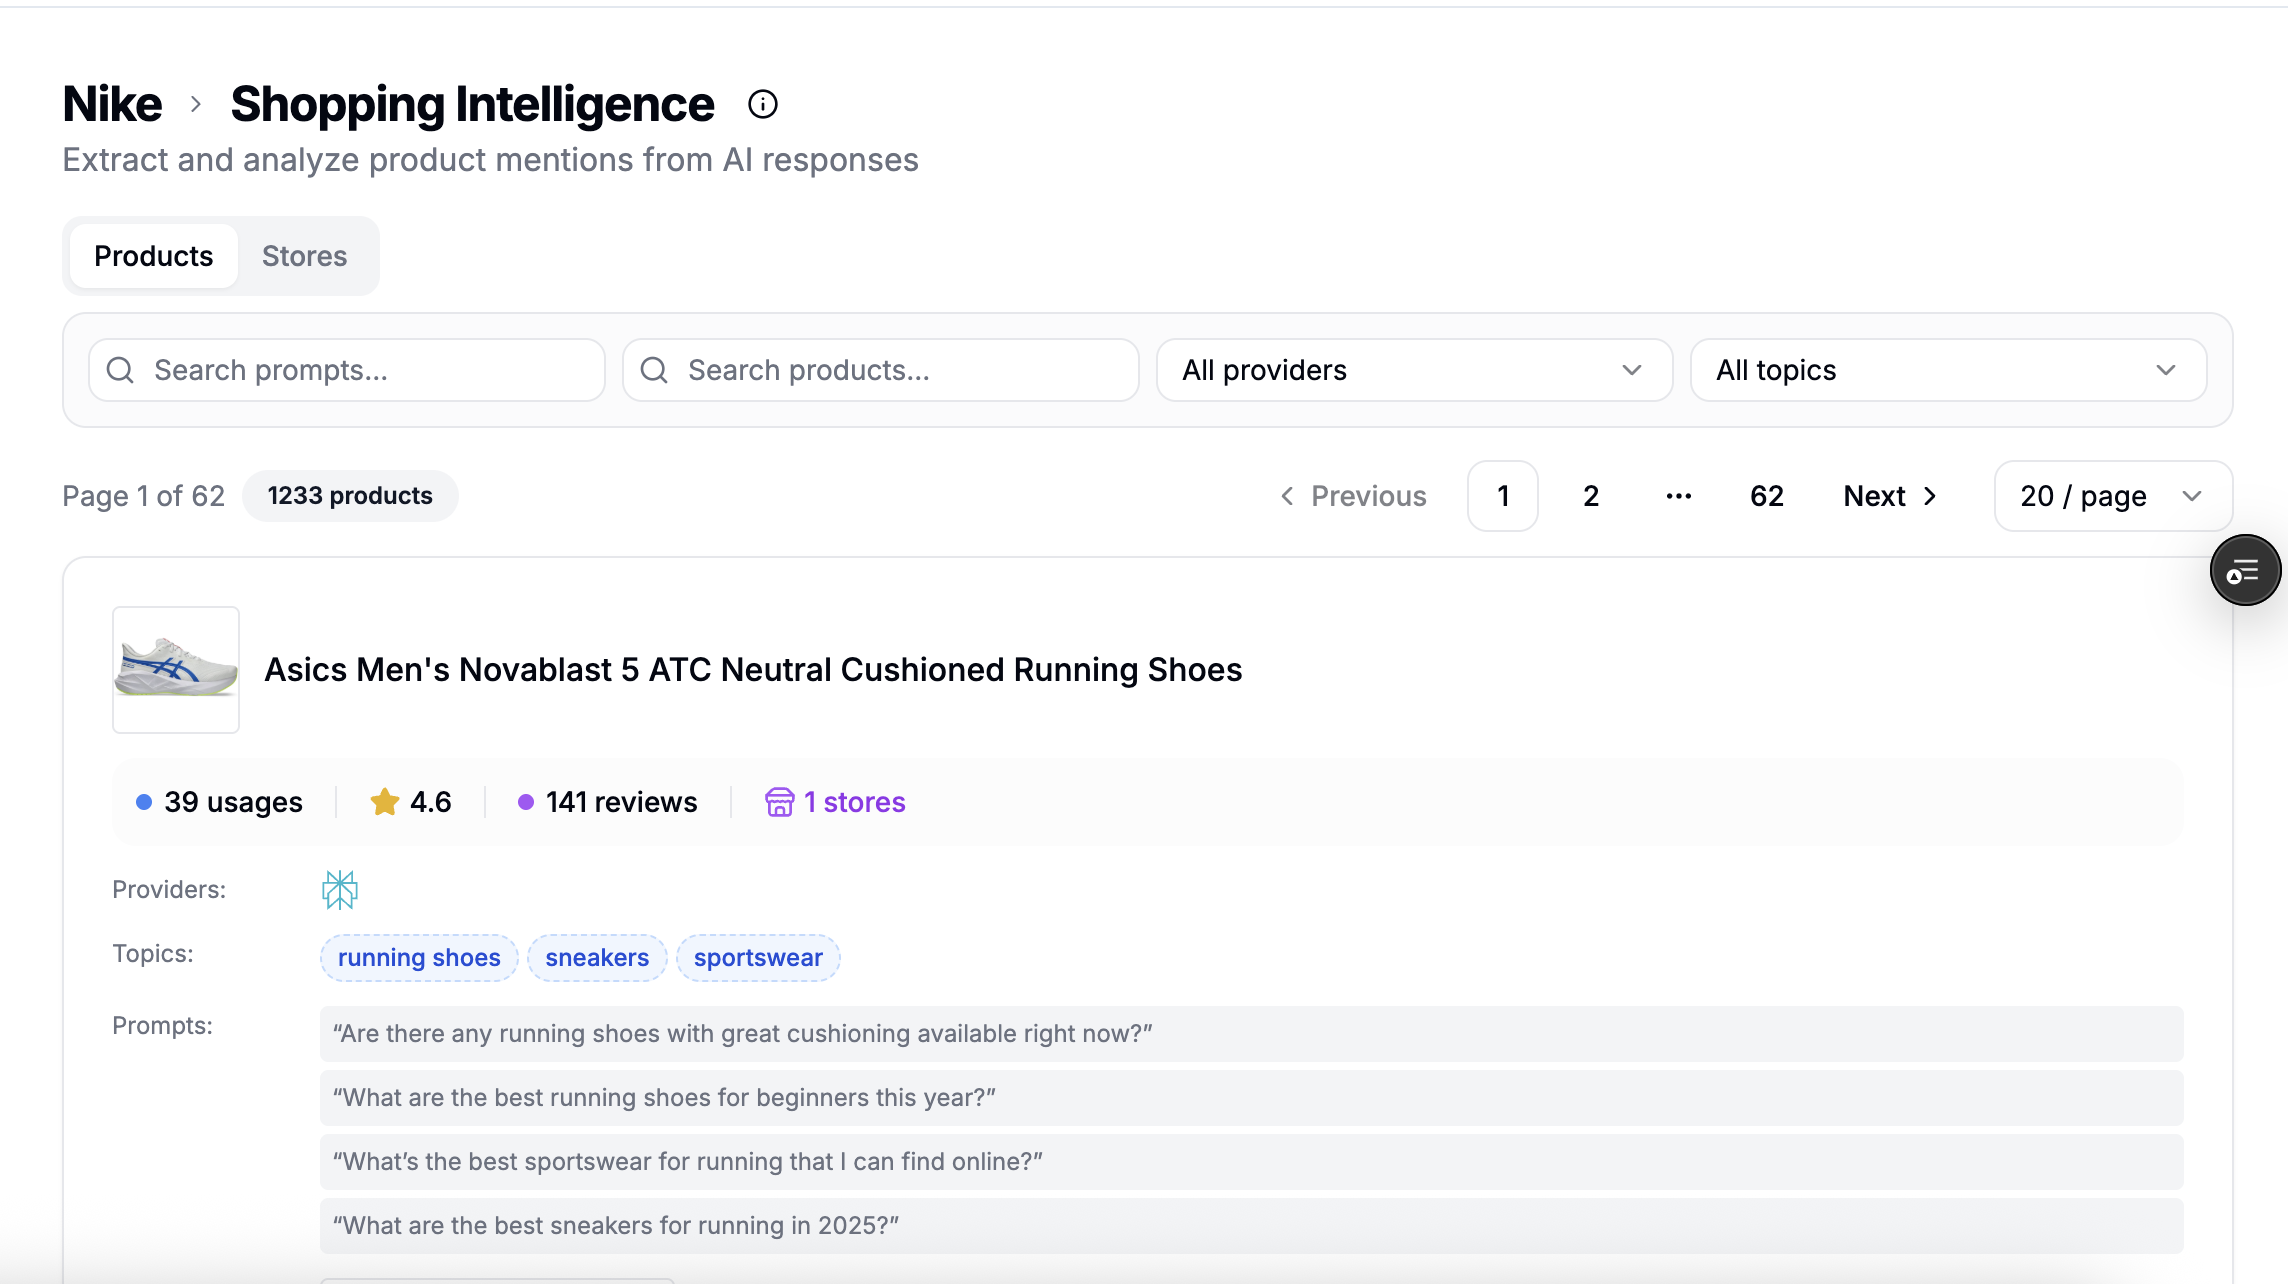
Task: Select the running shoes topic tag
Action: click(x=419, y=958)
